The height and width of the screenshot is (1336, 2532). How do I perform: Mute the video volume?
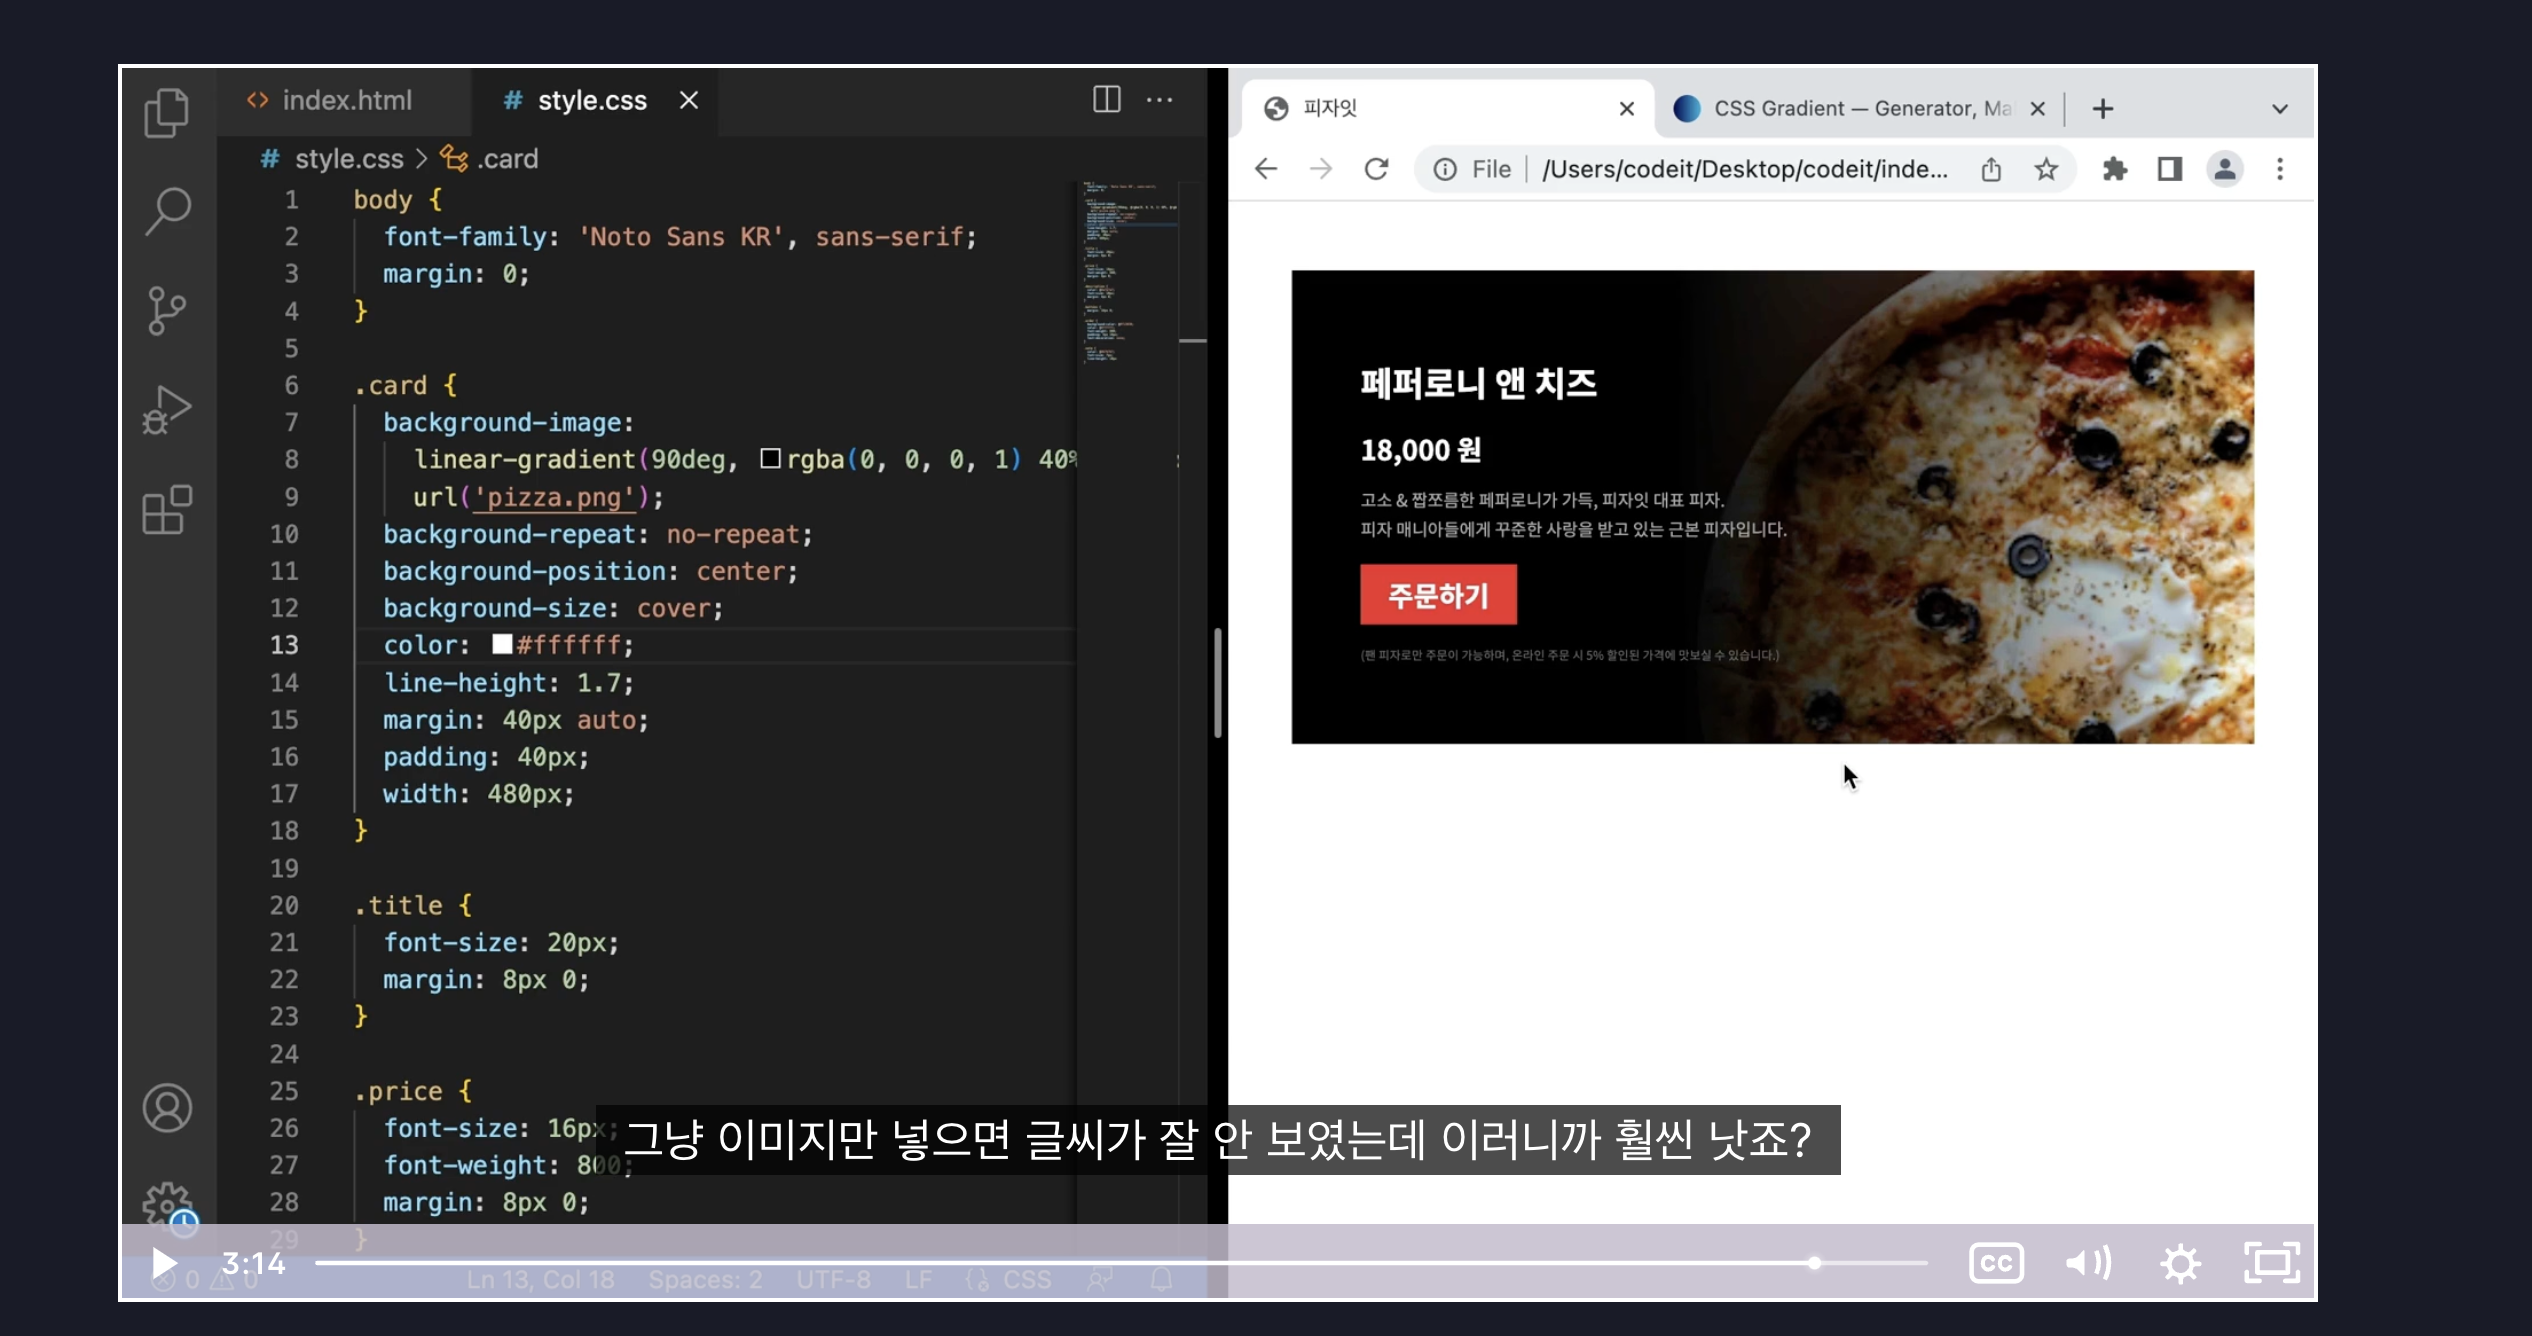coord(2088,1263)
